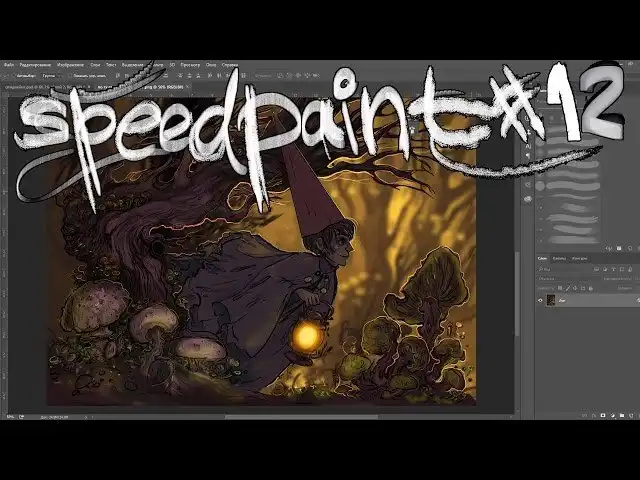The height and width of the screenshot is (480, 640).
Task: Hide the layer using its eye icon
Action: pos(541,299)
